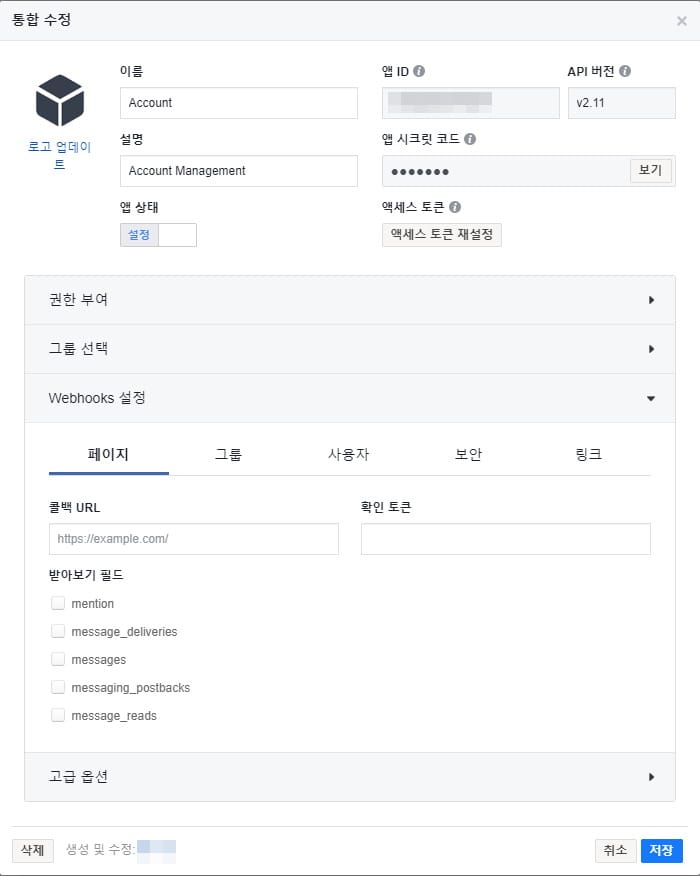Close the 통합 수정 dialog with the X

682,21
